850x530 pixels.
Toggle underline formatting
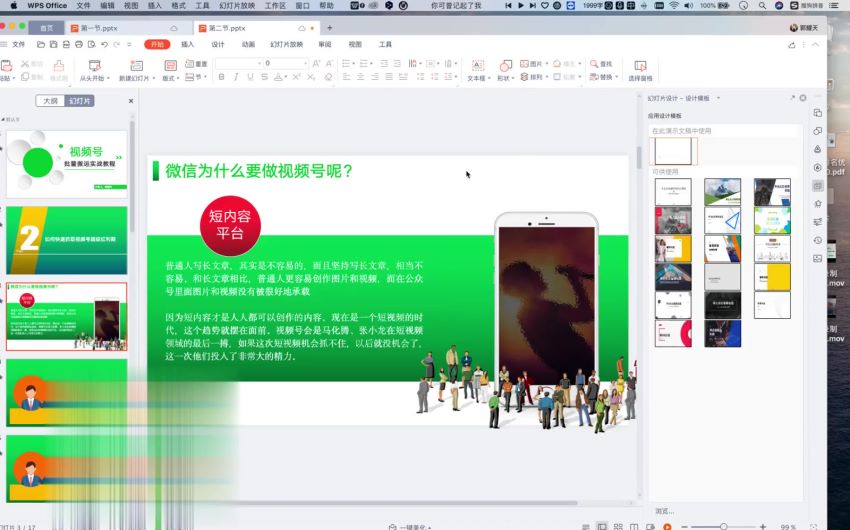pyautogui.click(x=250, y=77)
